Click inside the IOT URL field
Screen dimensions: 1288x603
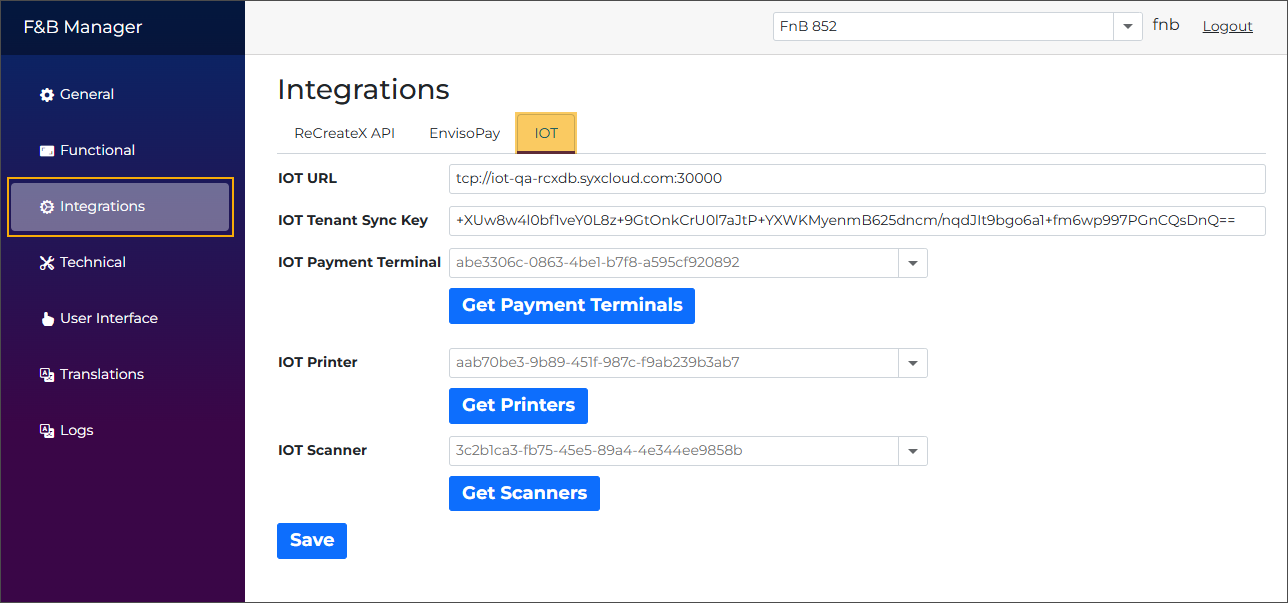coord(700,179)
